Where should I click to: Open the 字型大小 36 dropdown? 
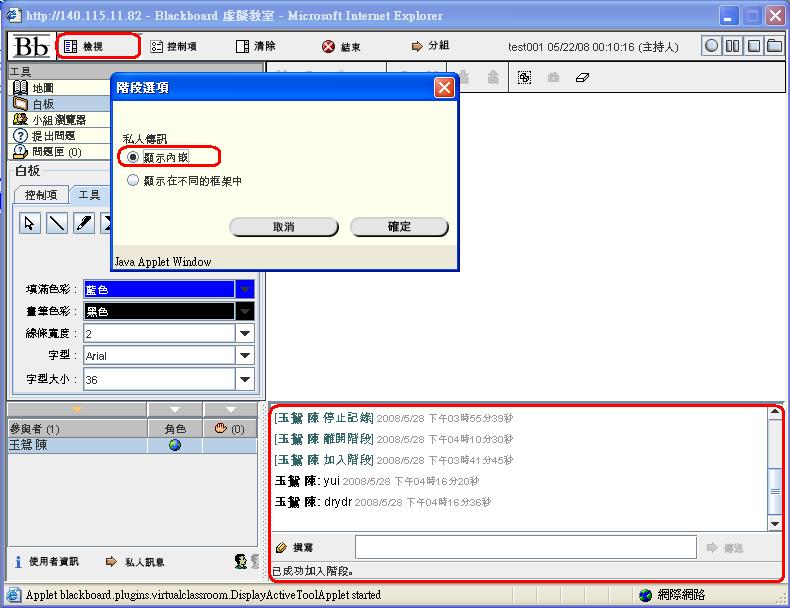[x=245, y=380]
